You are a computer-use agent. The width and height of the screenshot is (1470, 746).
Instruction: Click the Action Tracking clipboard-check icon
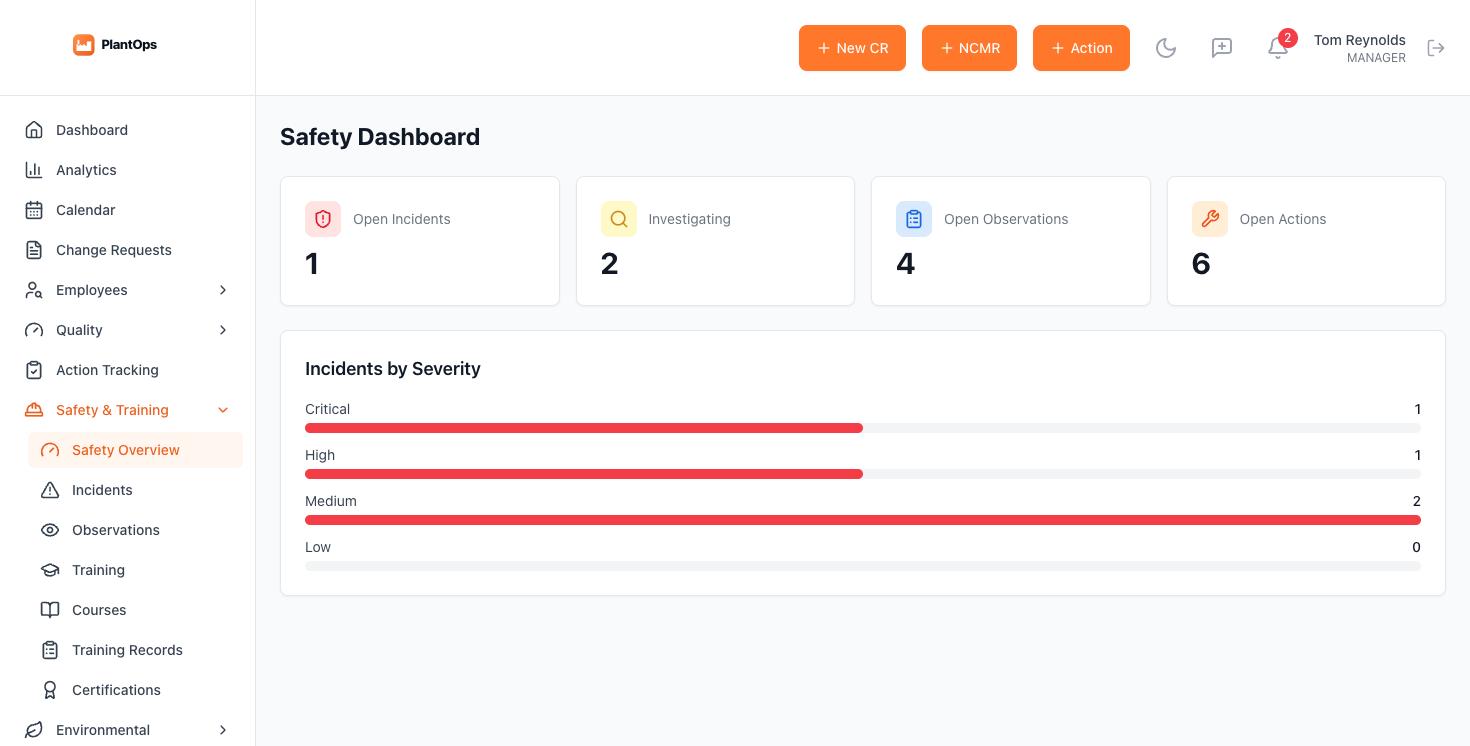[x=34, y=370]
